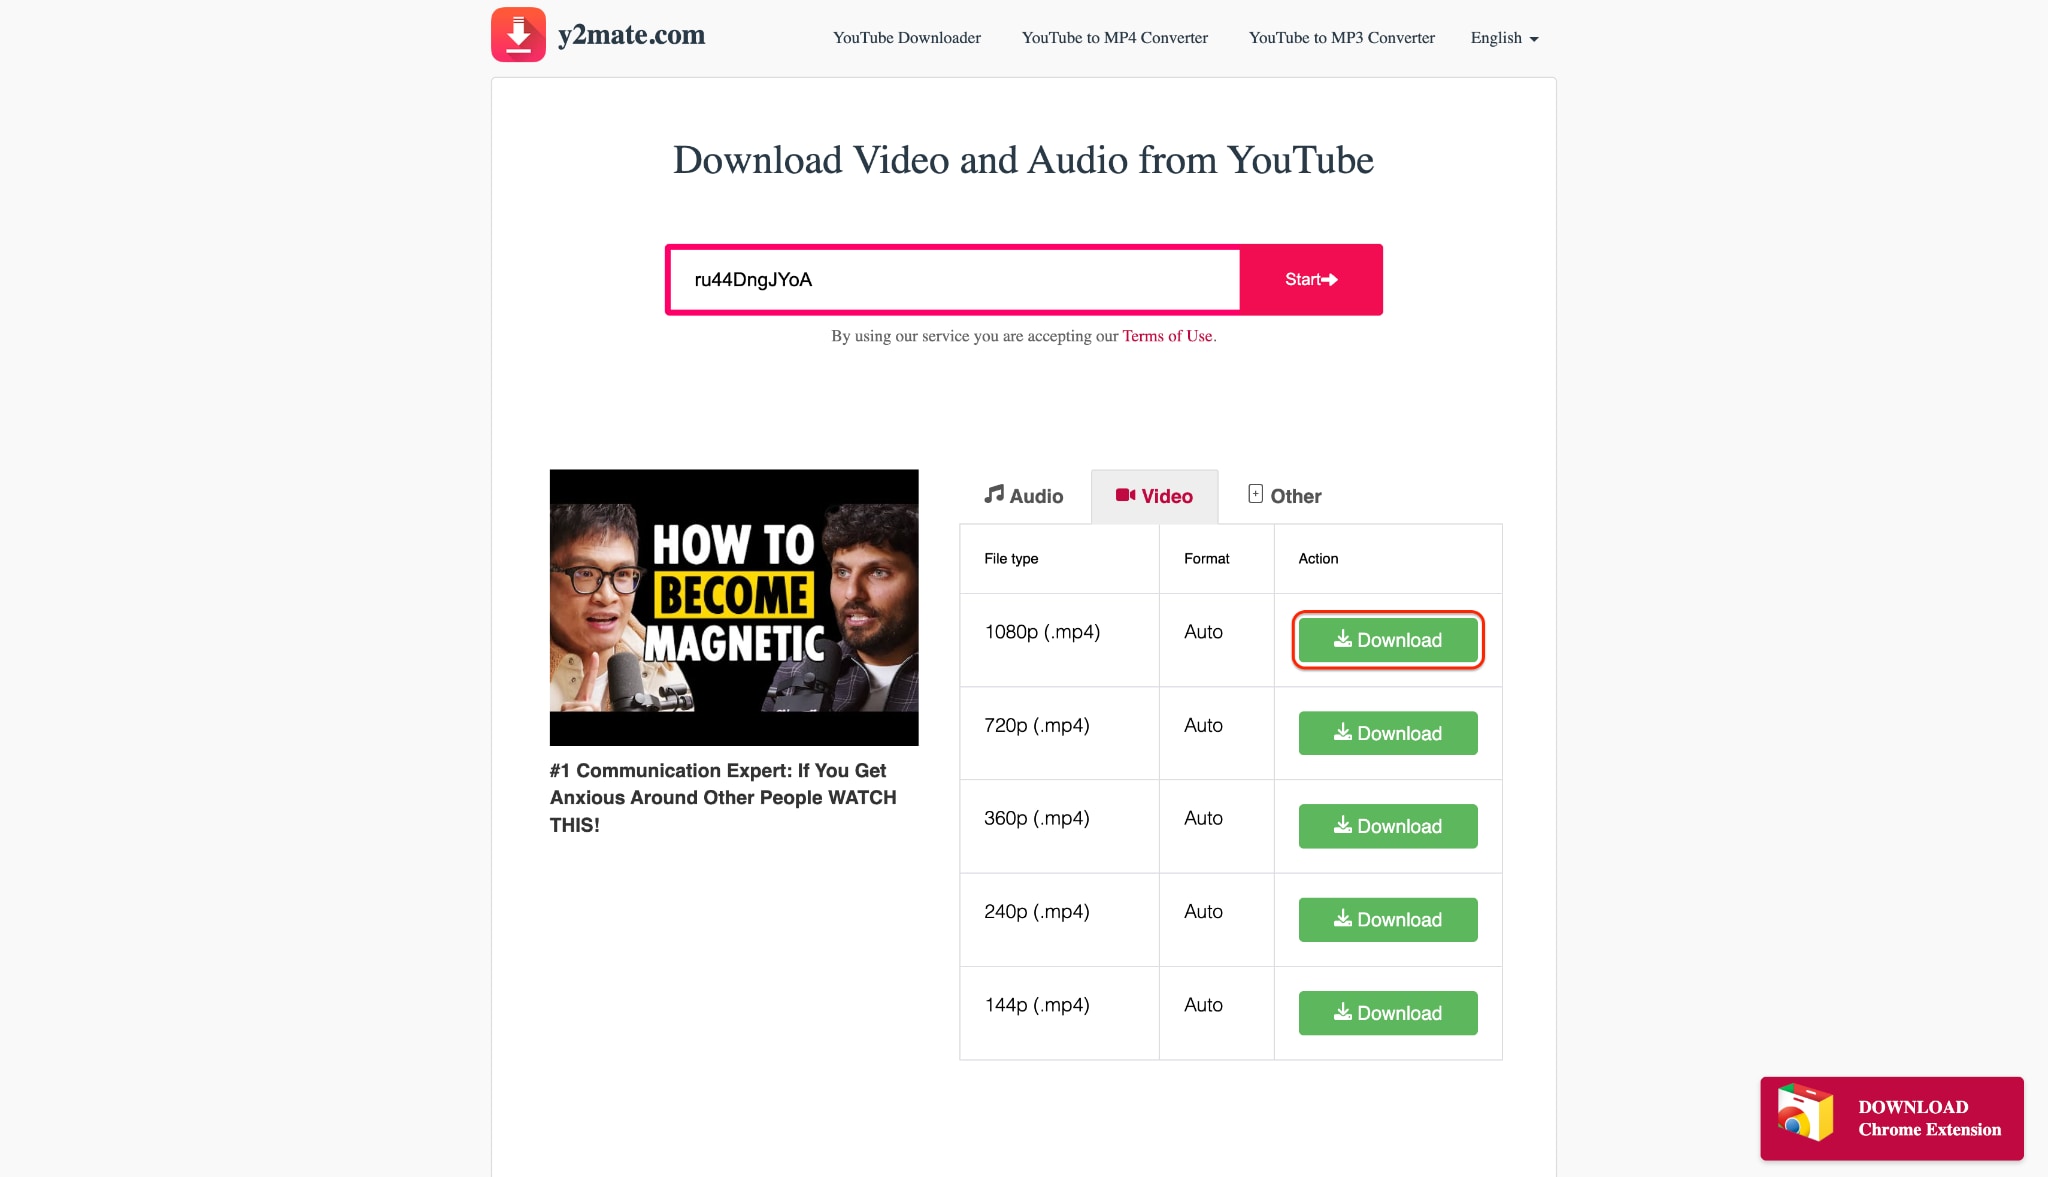Open YouTube to MP4 Converter link
Image resolution: width=2048 pixels, height=1177 pixels.
(x=1115, y=38)
